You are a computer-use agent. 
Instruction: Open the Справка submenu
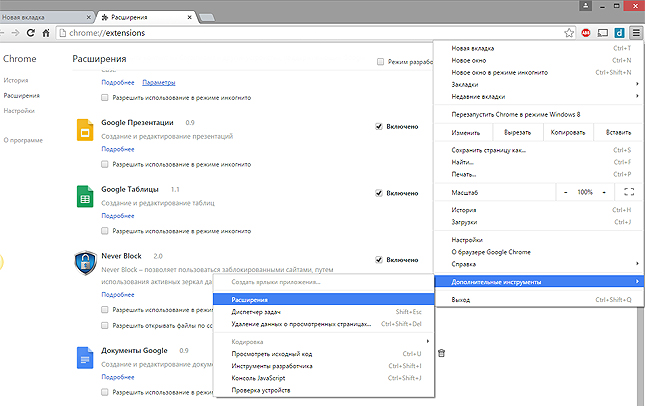[539, 264]
